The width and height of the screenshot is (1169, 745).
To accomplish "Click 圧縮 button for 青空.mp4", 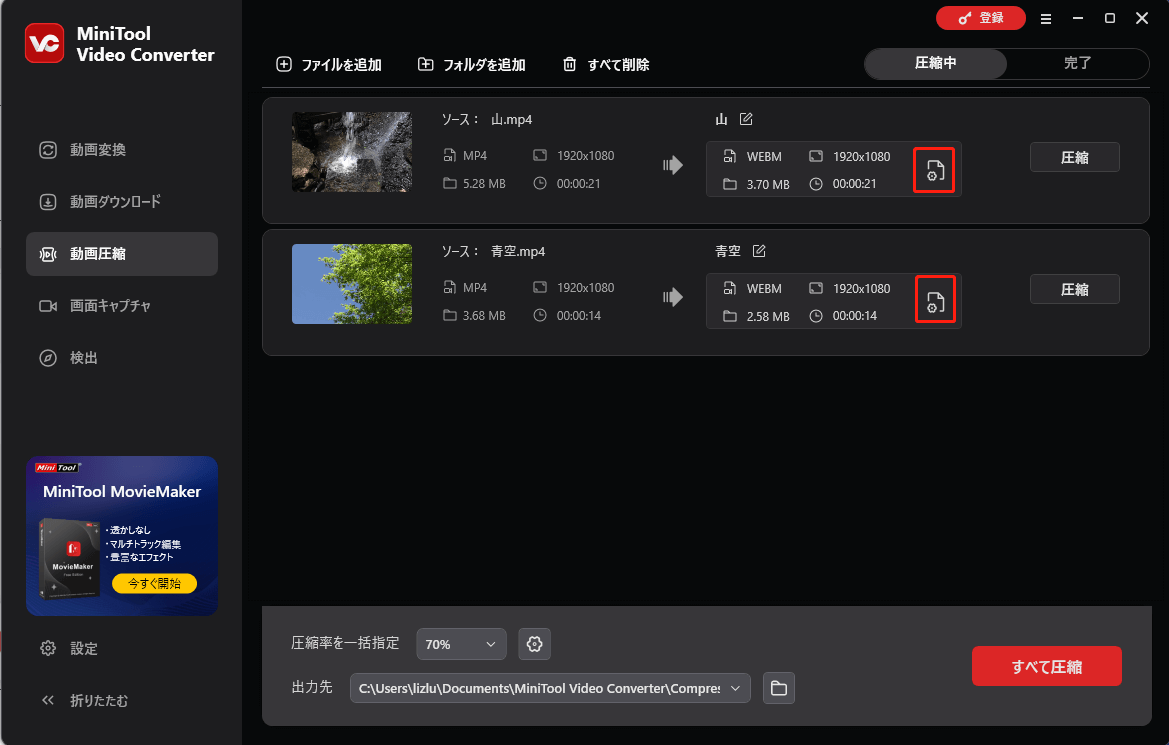I will point(1074,289).
